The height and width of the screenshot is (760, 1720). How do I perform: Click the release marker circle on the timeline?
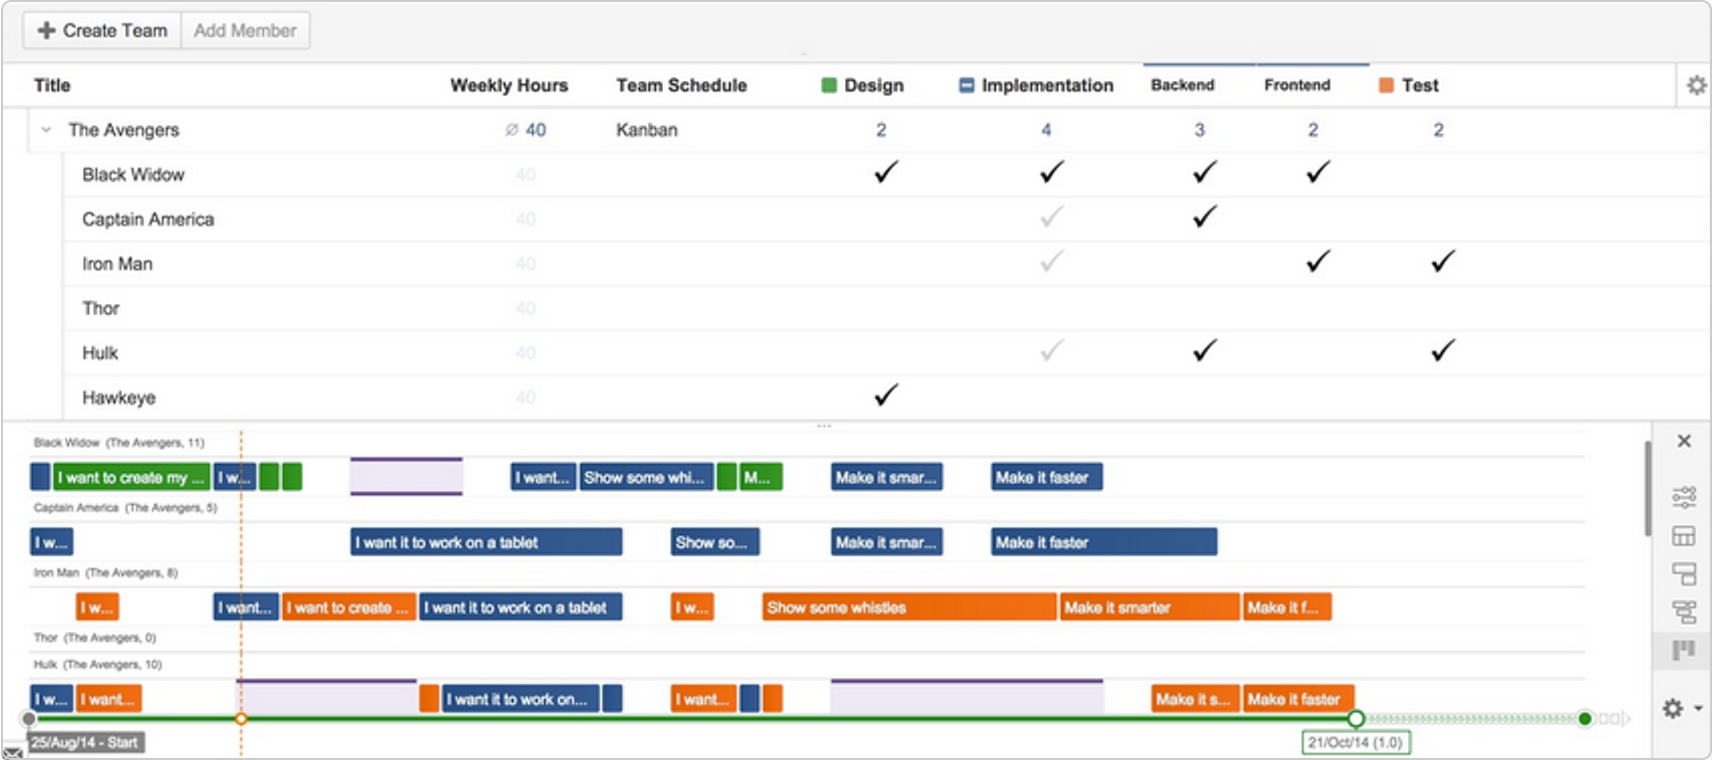tap(1356, 718)
